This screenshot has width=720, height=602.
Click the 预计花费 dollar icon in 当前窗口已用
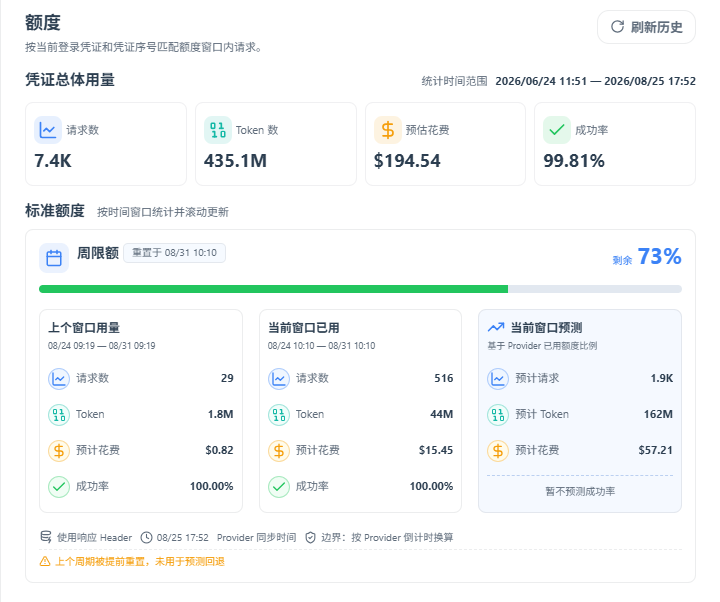pyautogui.click(x=279, y=450)
